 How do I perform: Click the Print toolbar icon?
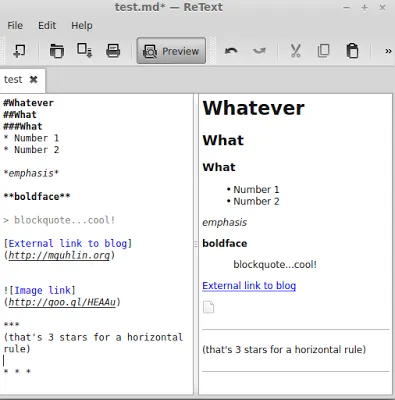tap(113, 51)
